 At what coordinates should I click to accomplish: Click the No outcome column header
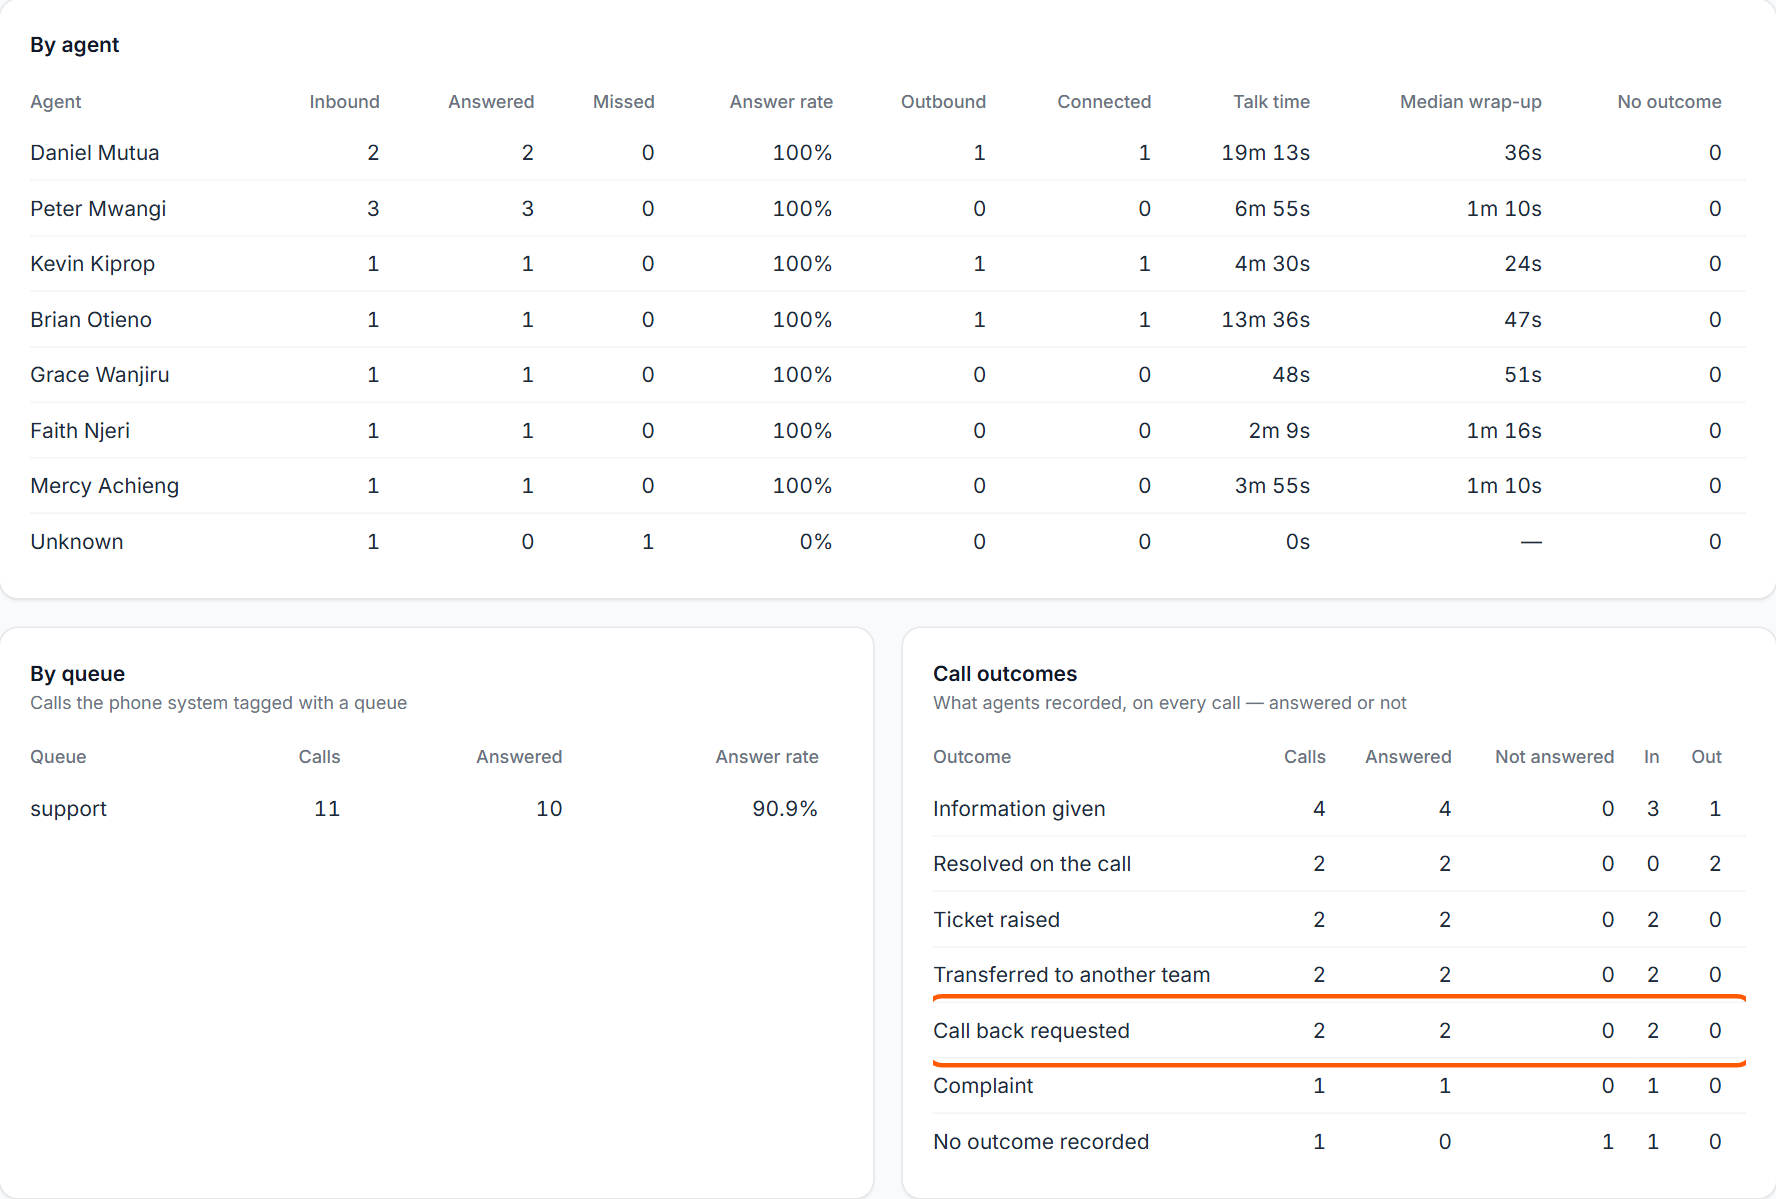1669,102
